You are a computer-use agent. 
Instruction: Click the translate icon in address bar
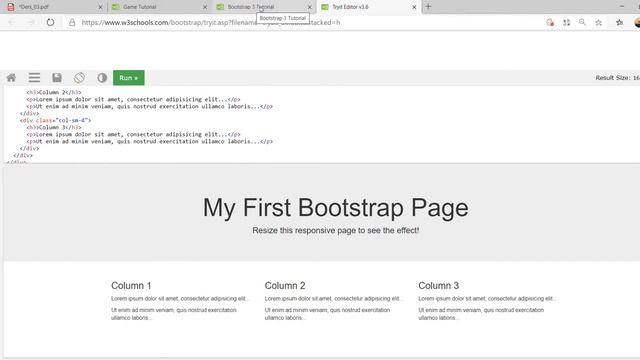click(x=566, y=22)
